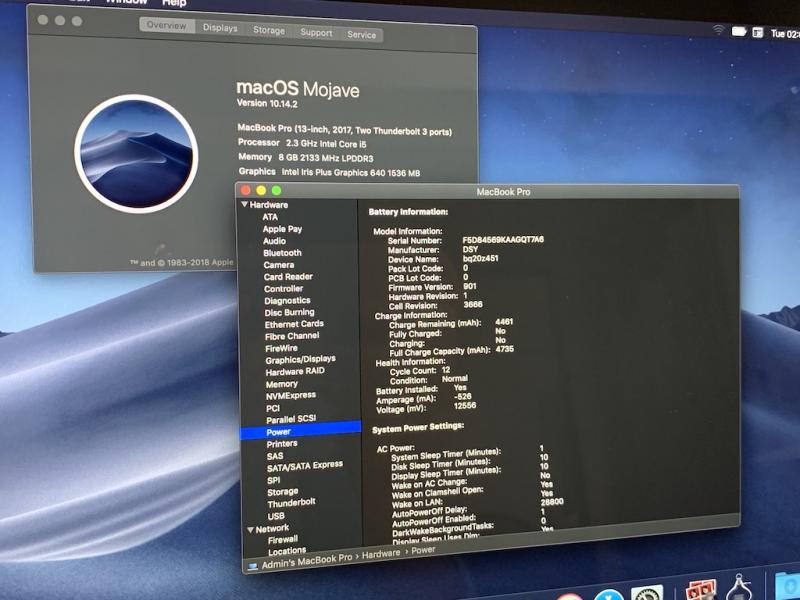
Task: Click the macOS Mojave desert logo image
Action: (x=136, y=154)
